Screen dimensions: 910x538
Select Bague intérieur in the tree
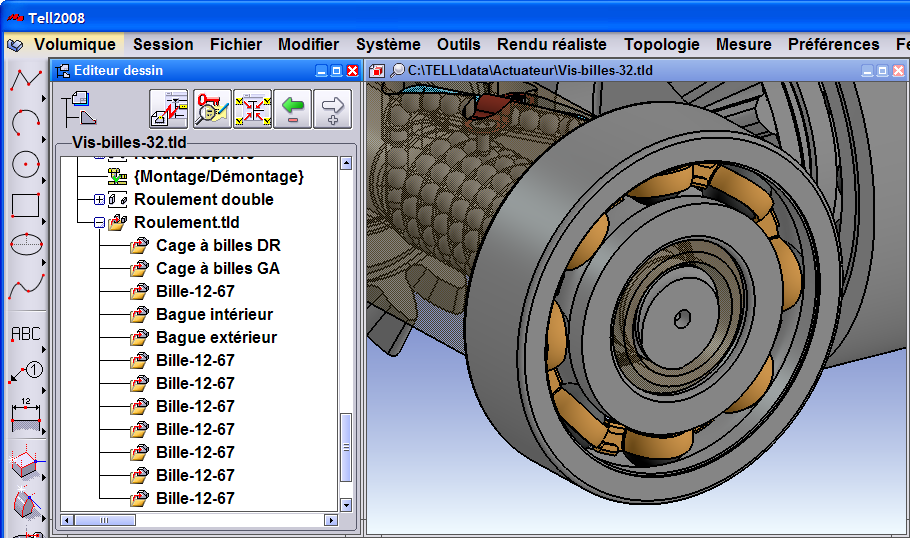214,315
